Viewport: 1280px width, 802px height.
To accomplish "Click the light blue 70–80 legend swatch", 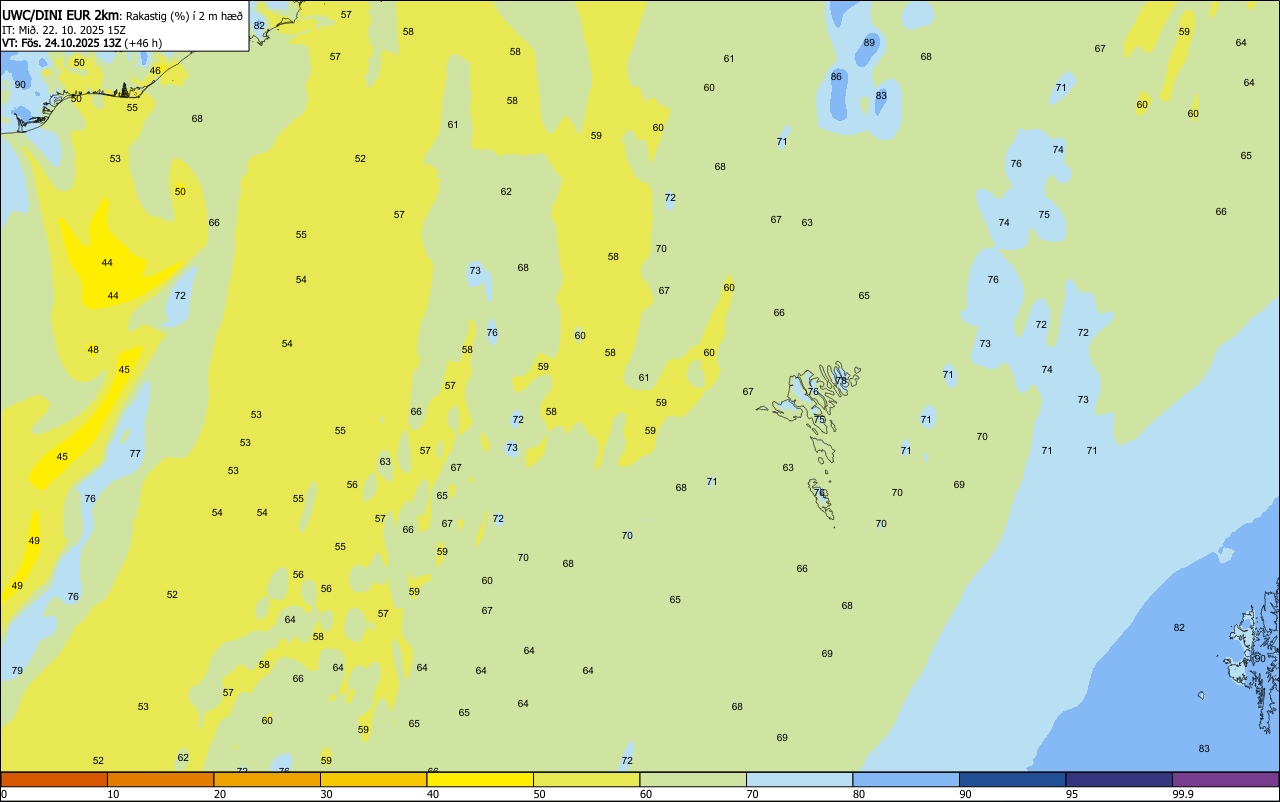I will tap(799, 779).
